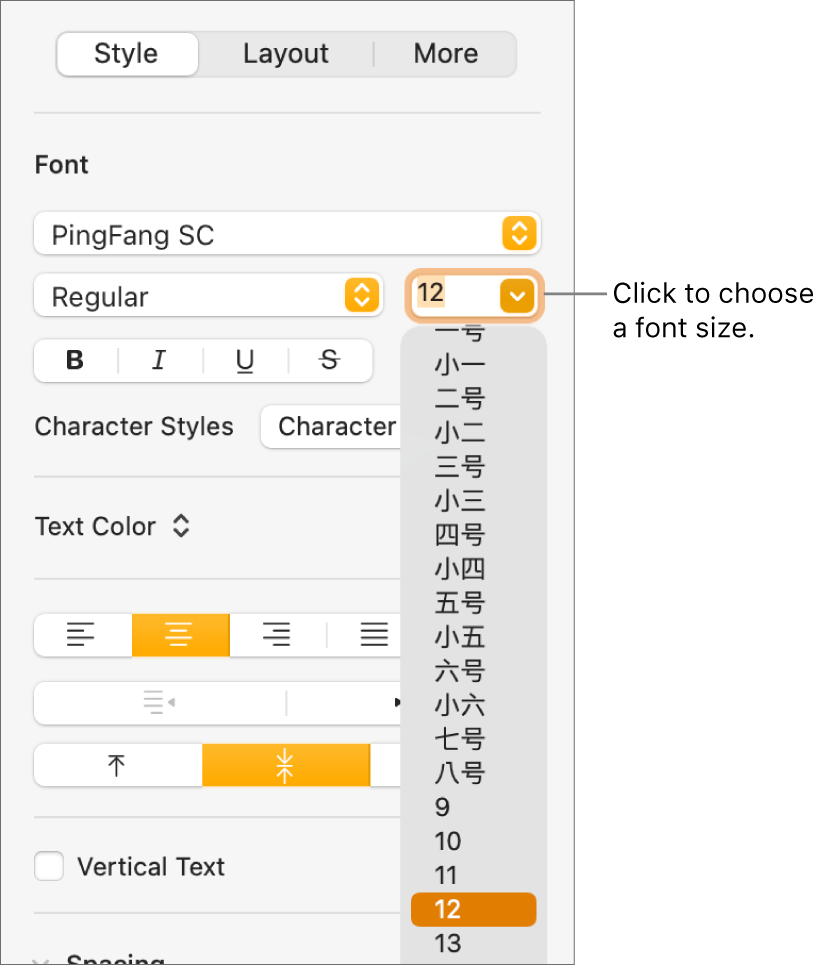Screen dimensions: 819x966
Task: Apply bold formatting
Action: (x=75, y=361)
